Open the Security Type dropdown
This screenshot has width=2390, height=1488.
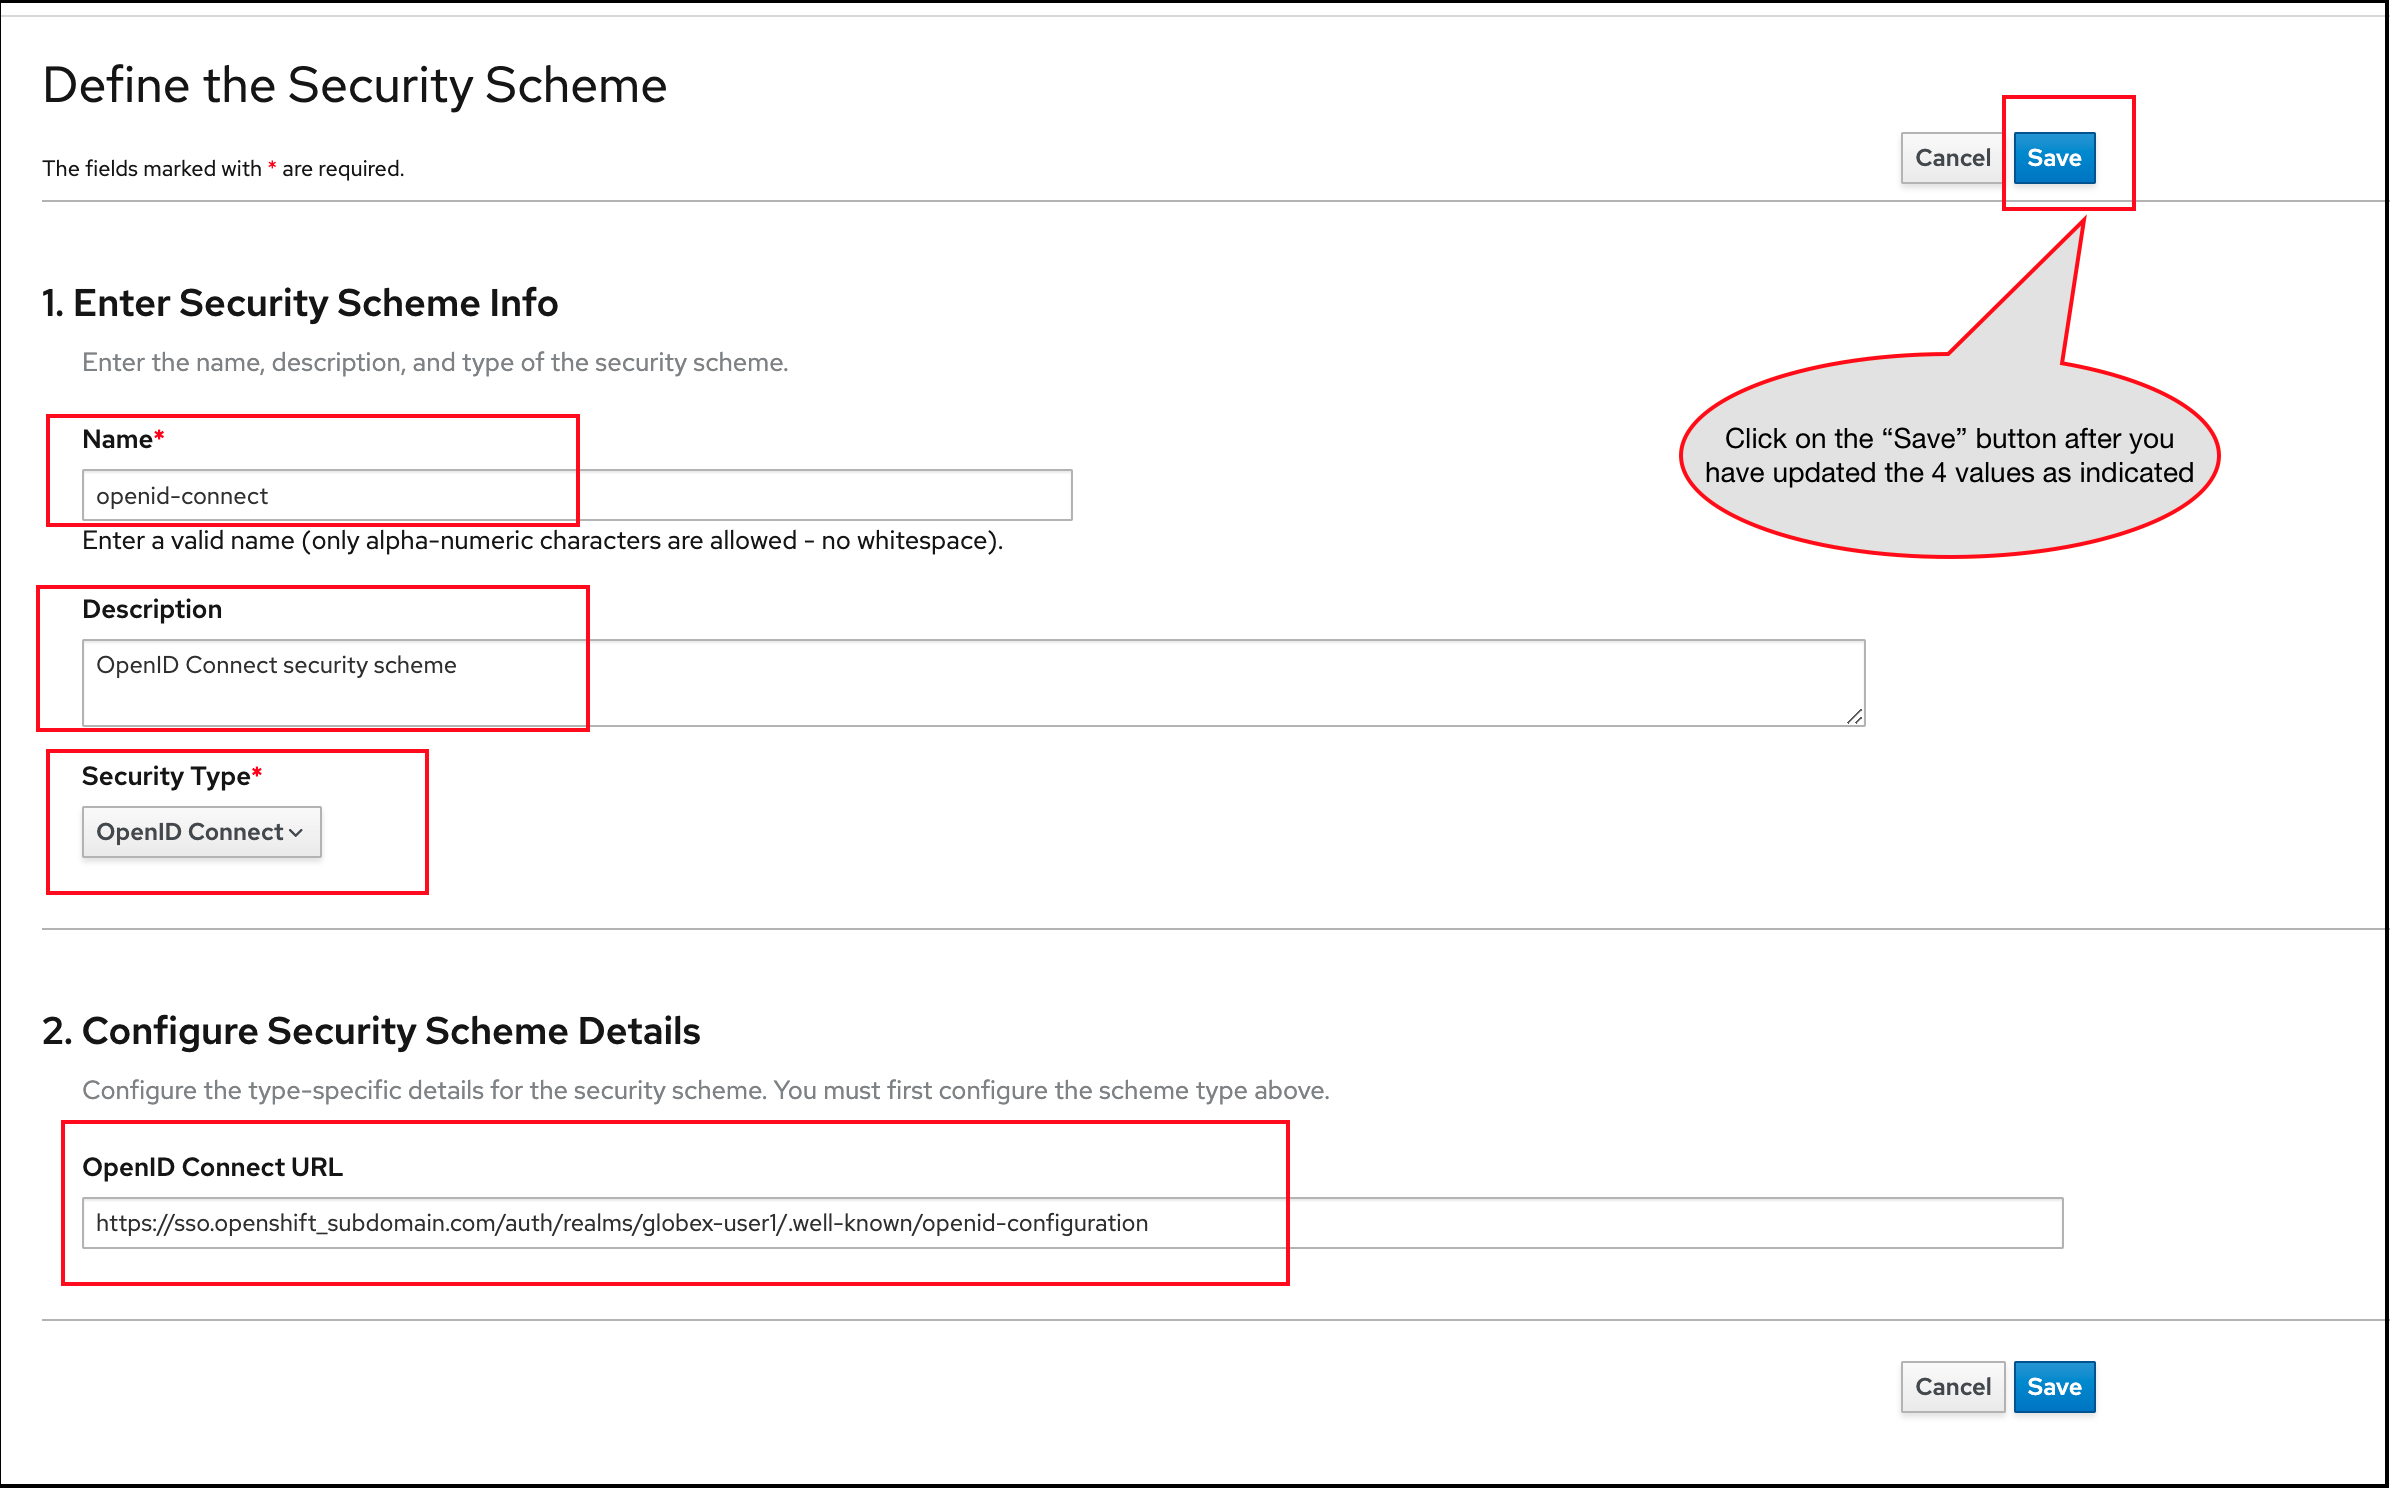[x=201, y=832]
